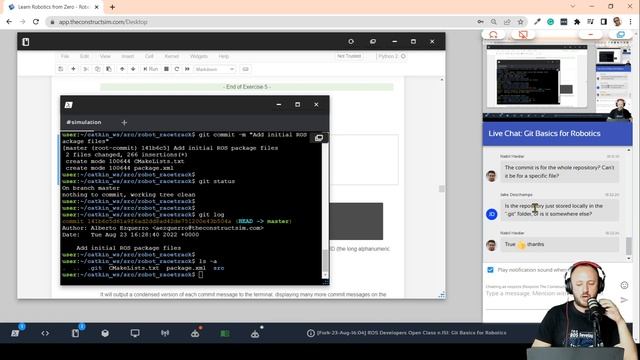Click the notebook app icon in title bar

(26, 42)
